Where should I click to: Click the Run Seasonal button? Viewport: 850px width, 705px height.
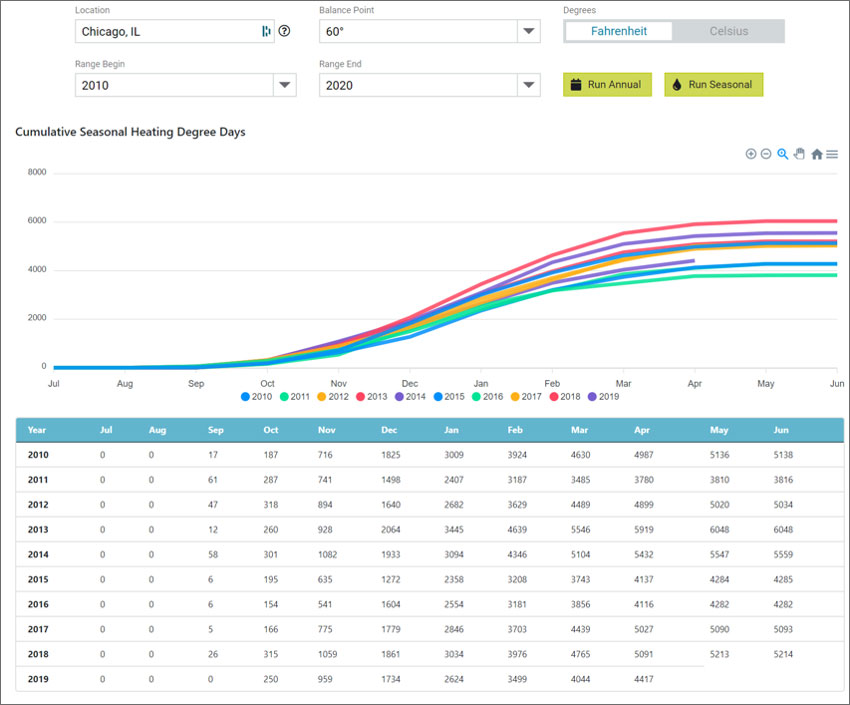(713, 85)
